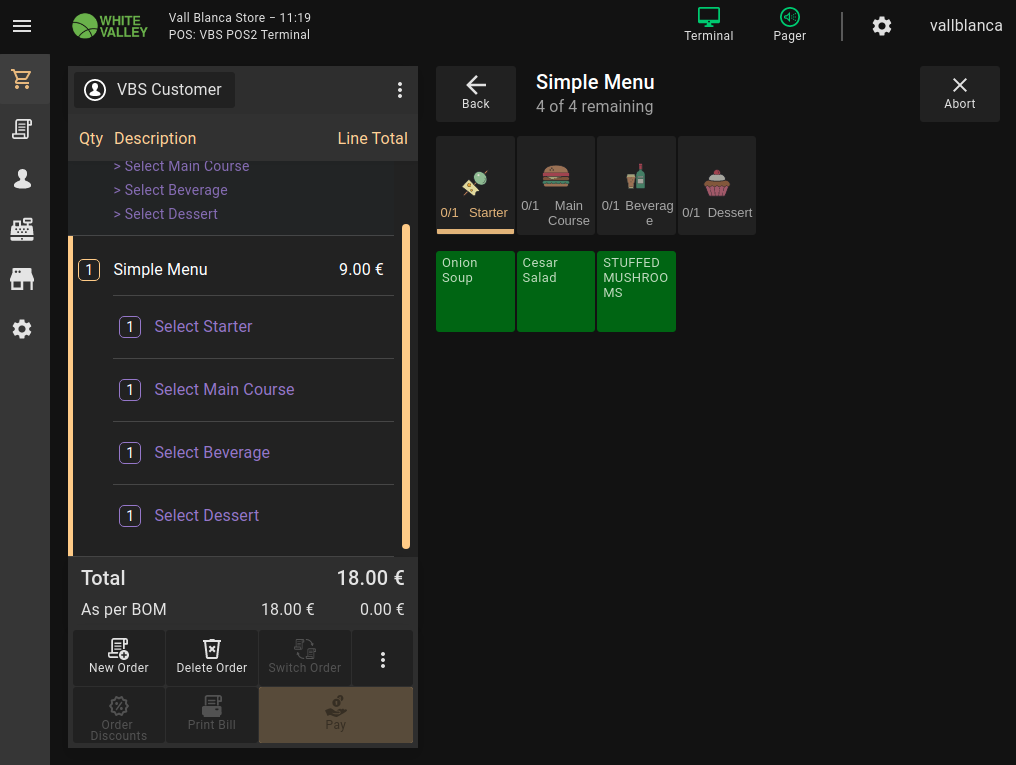Click the As per BOM label

[x=124, y=610]
